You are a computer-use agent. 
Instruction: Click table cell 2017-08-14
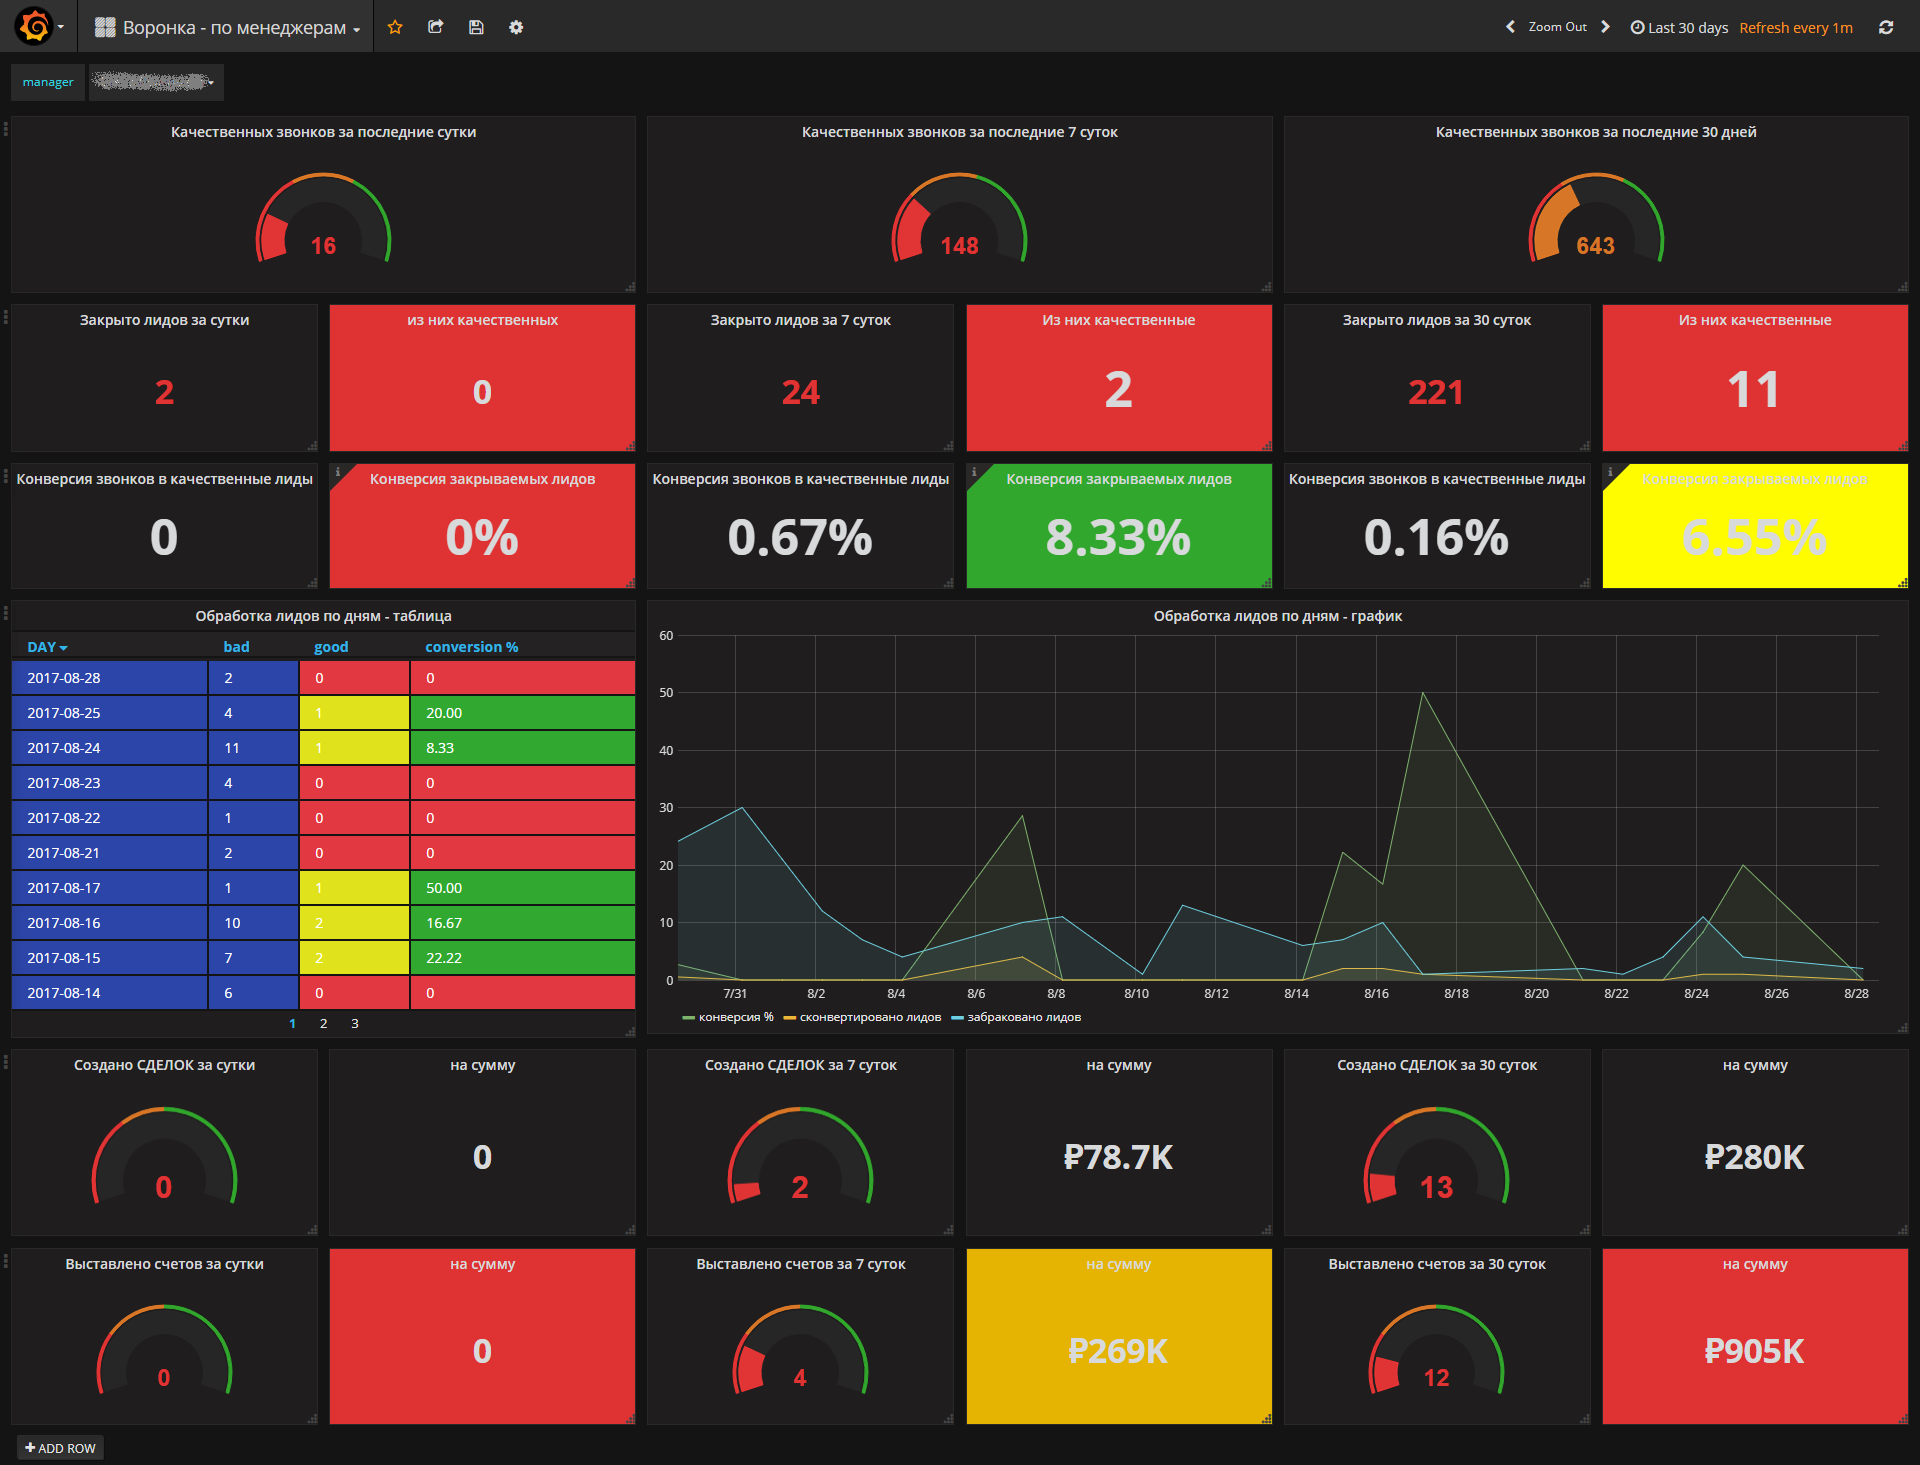(x=109, y=993)
